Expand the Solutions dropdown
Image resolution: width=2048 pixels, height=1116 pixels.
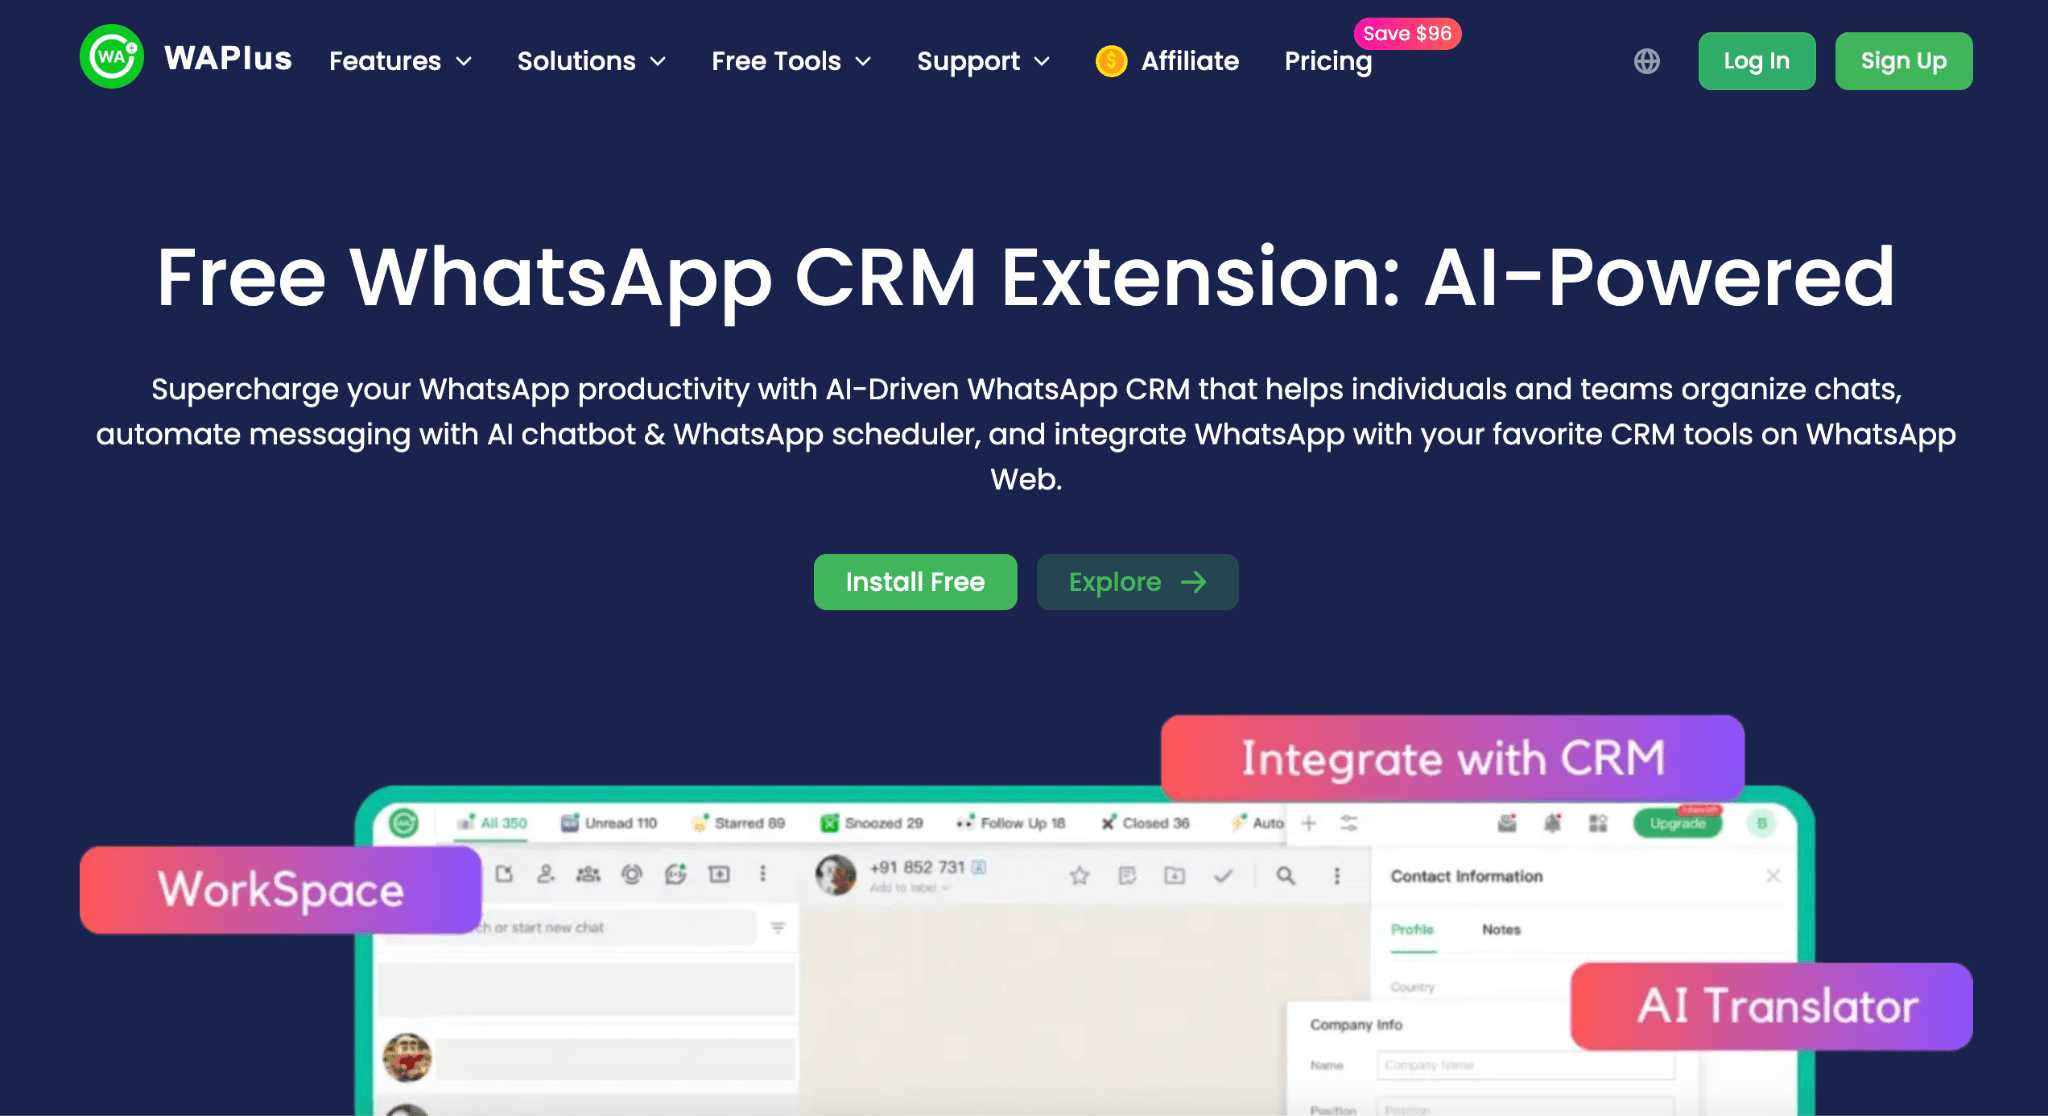(591, 61)
